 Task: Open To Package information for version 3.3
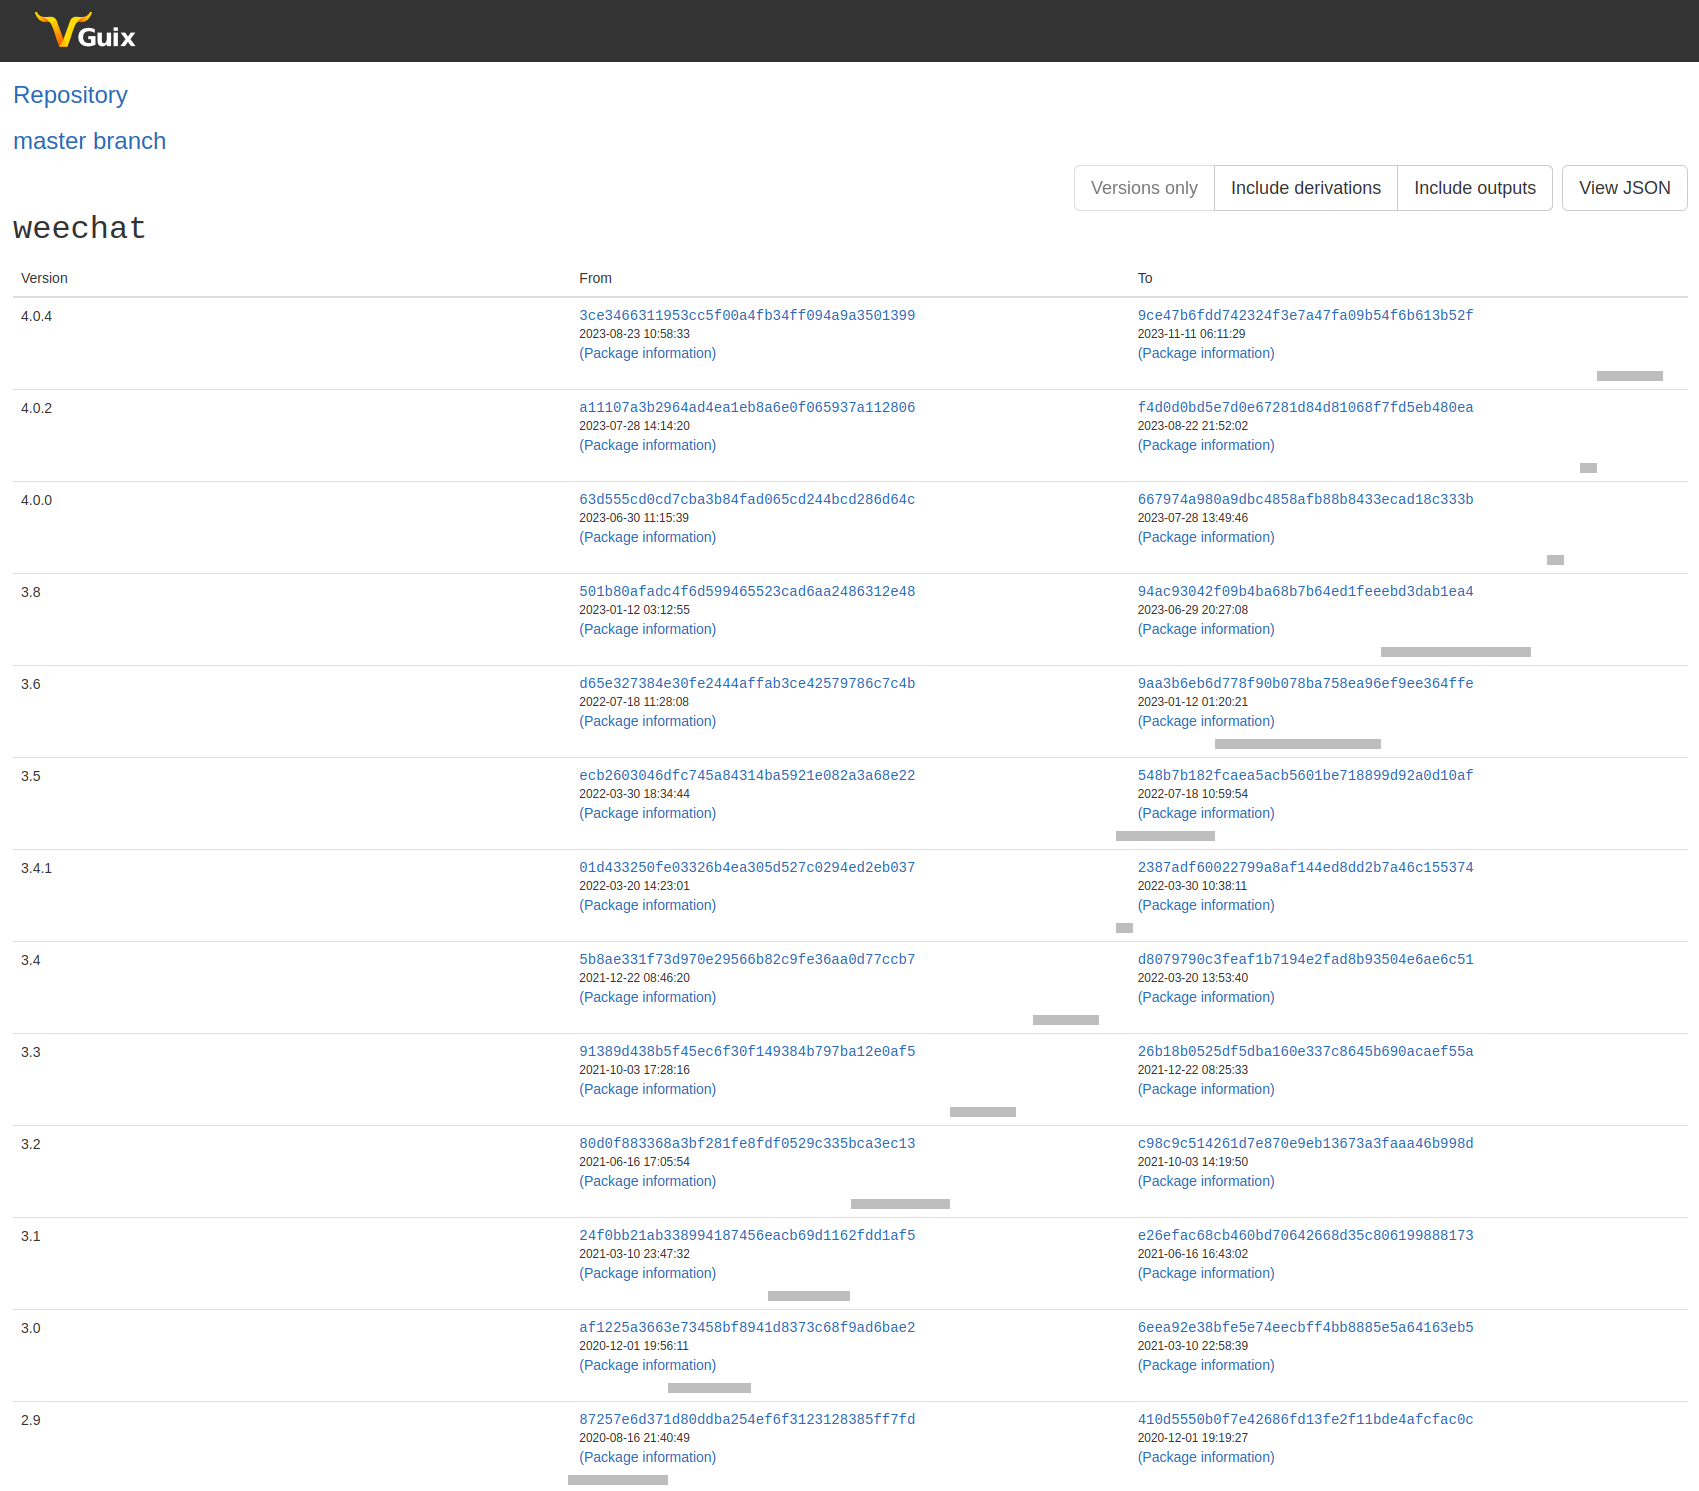coord(1206,1089)
